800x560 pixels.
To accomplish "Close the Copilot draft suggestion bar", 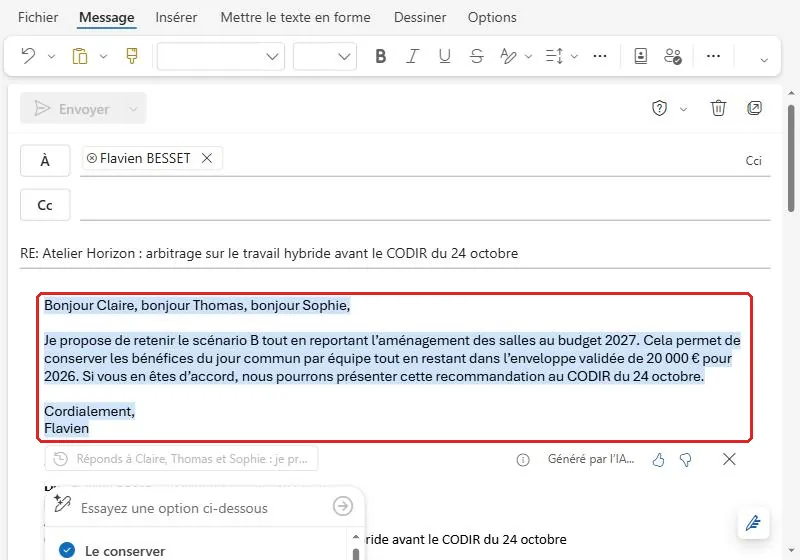I will [x=729, y=459].
